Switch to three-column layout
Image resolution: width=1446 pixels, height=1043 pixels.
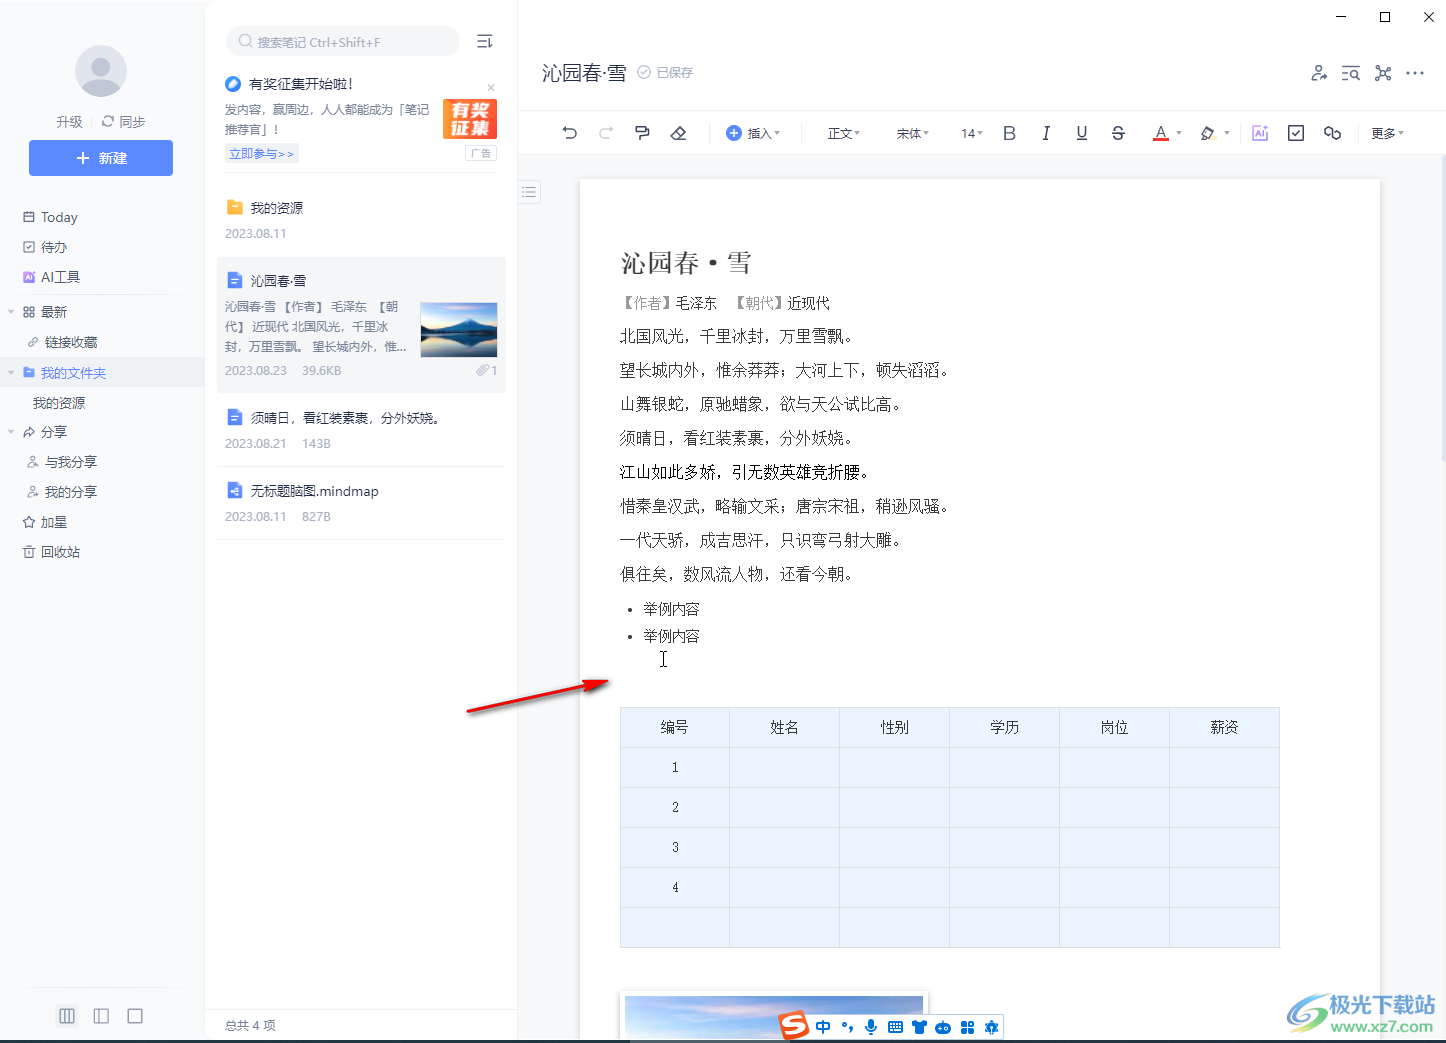pos(67,1016)
